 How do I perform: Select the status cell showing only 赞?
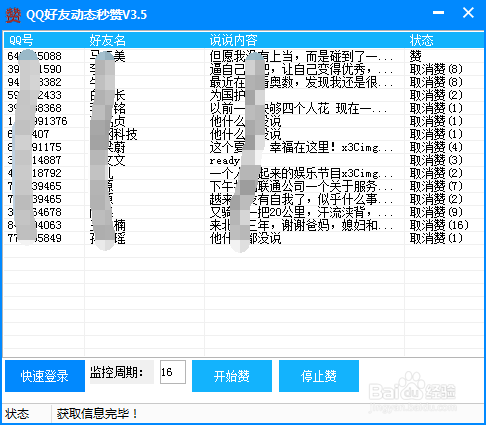[x=416, y=56]
